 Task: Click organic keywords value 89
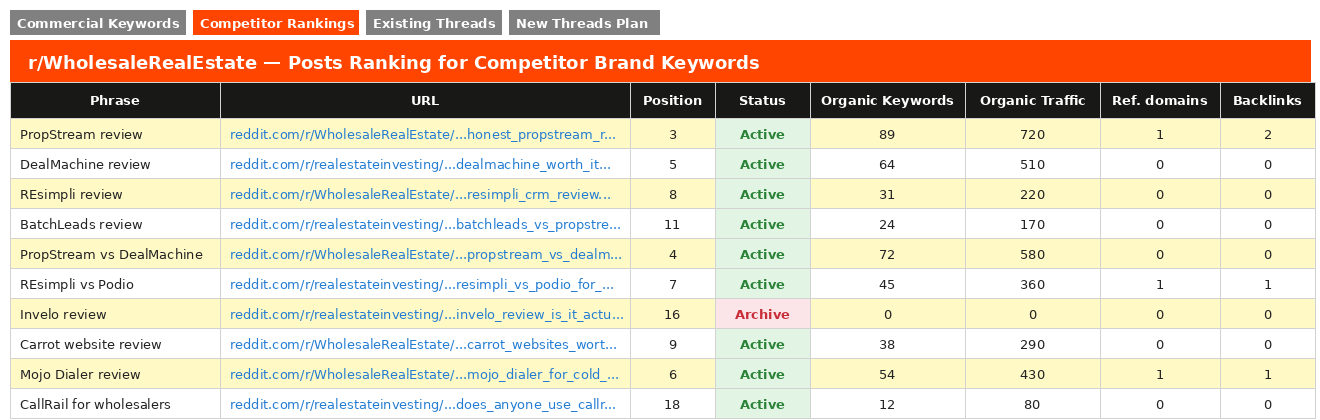[887, 134]
